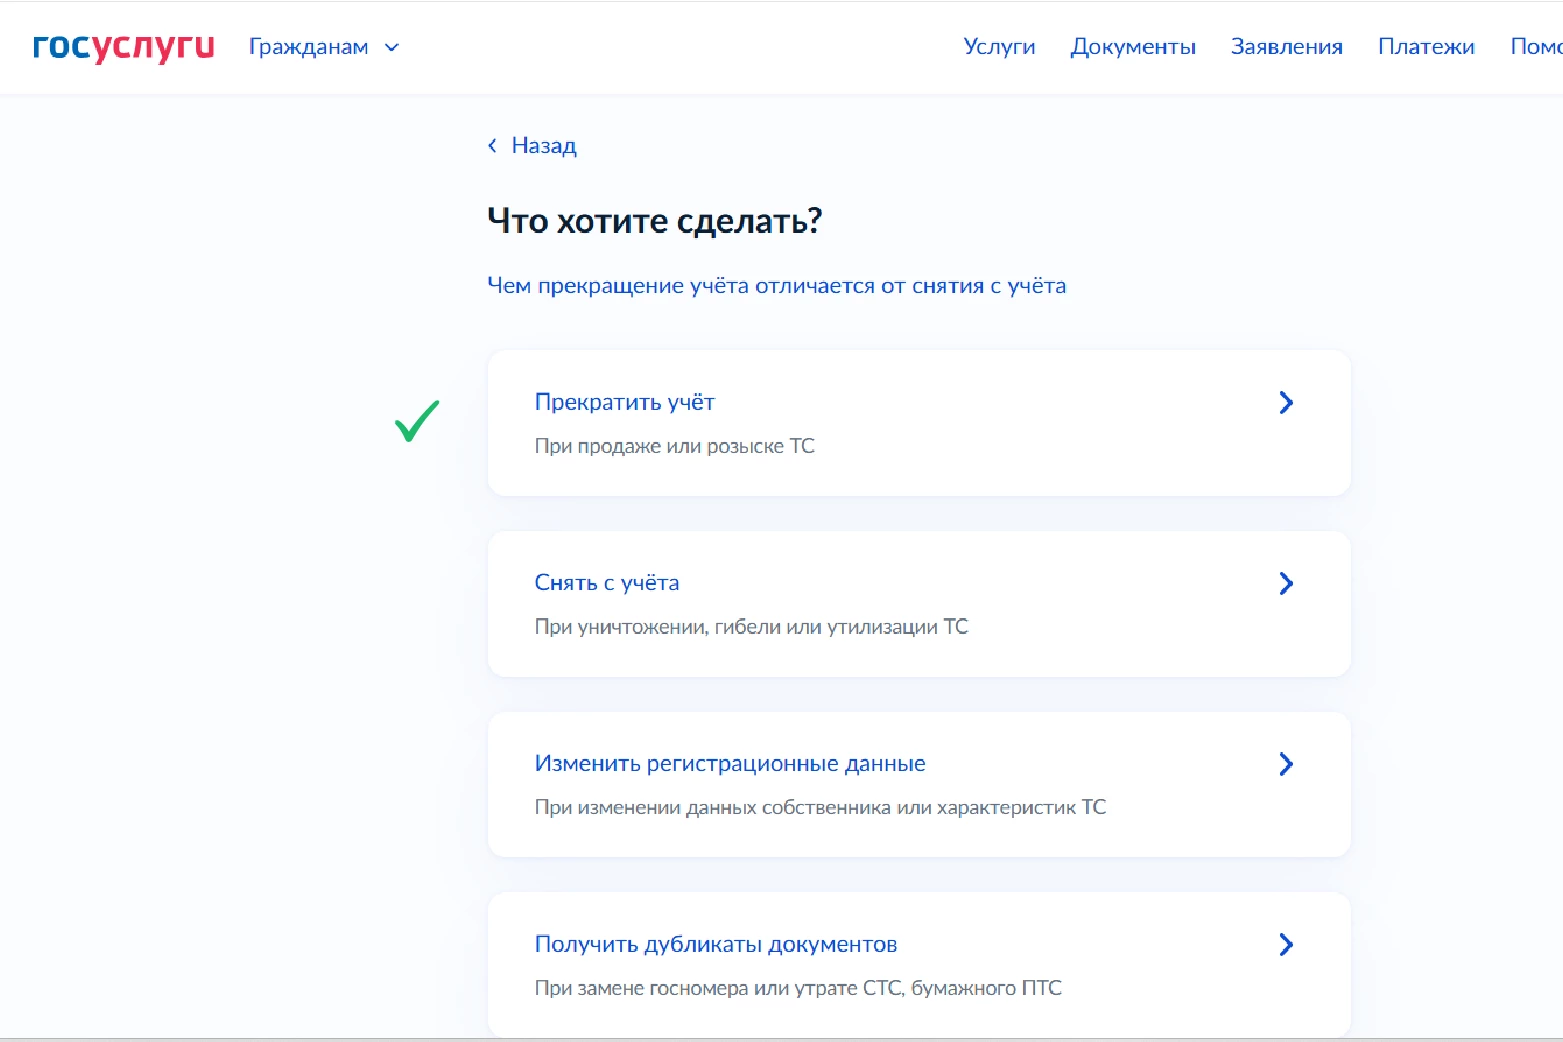Screen dimensions: 1563x1042
Task: Click the left arrow icon before Назад
Action: (492, 146)
